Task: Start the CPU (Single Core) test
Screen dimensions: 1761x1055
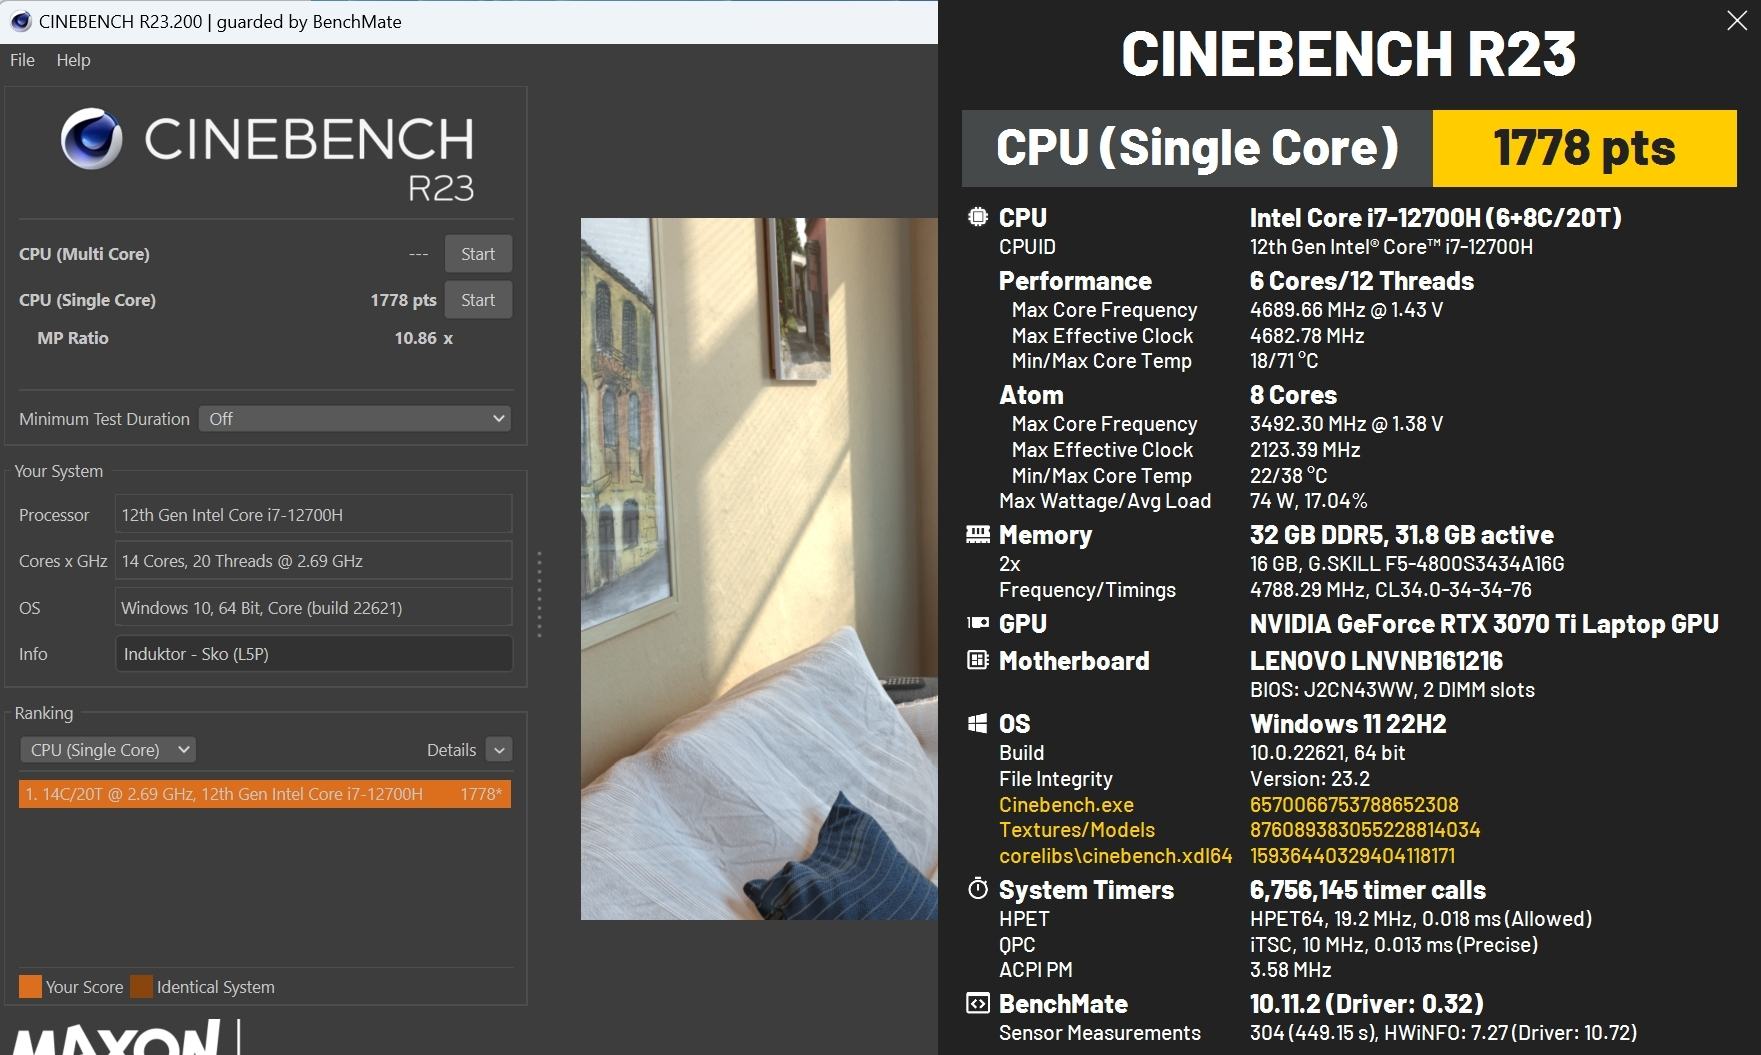Action: pyautogui.click(x=478, y=300)
